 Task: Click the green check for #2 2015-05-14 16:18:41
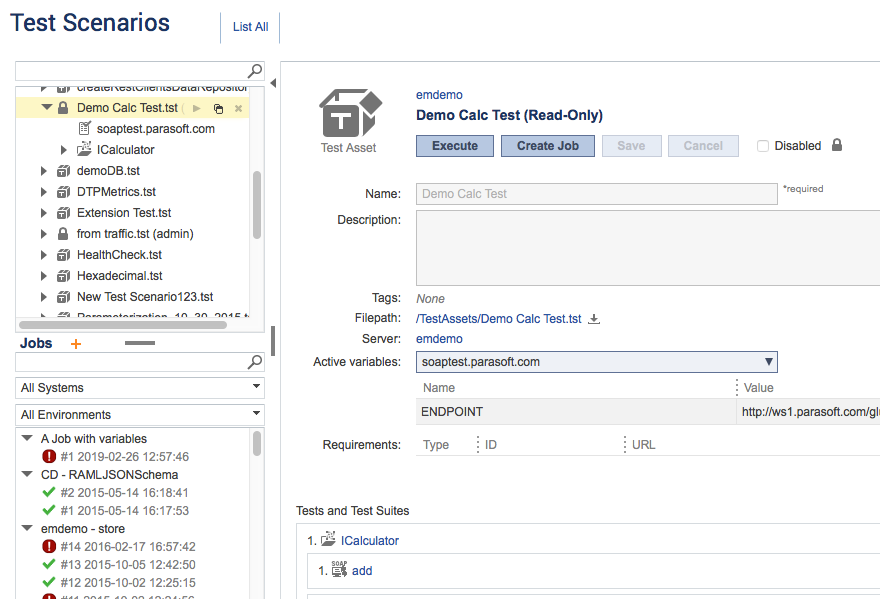pos(49,492)
